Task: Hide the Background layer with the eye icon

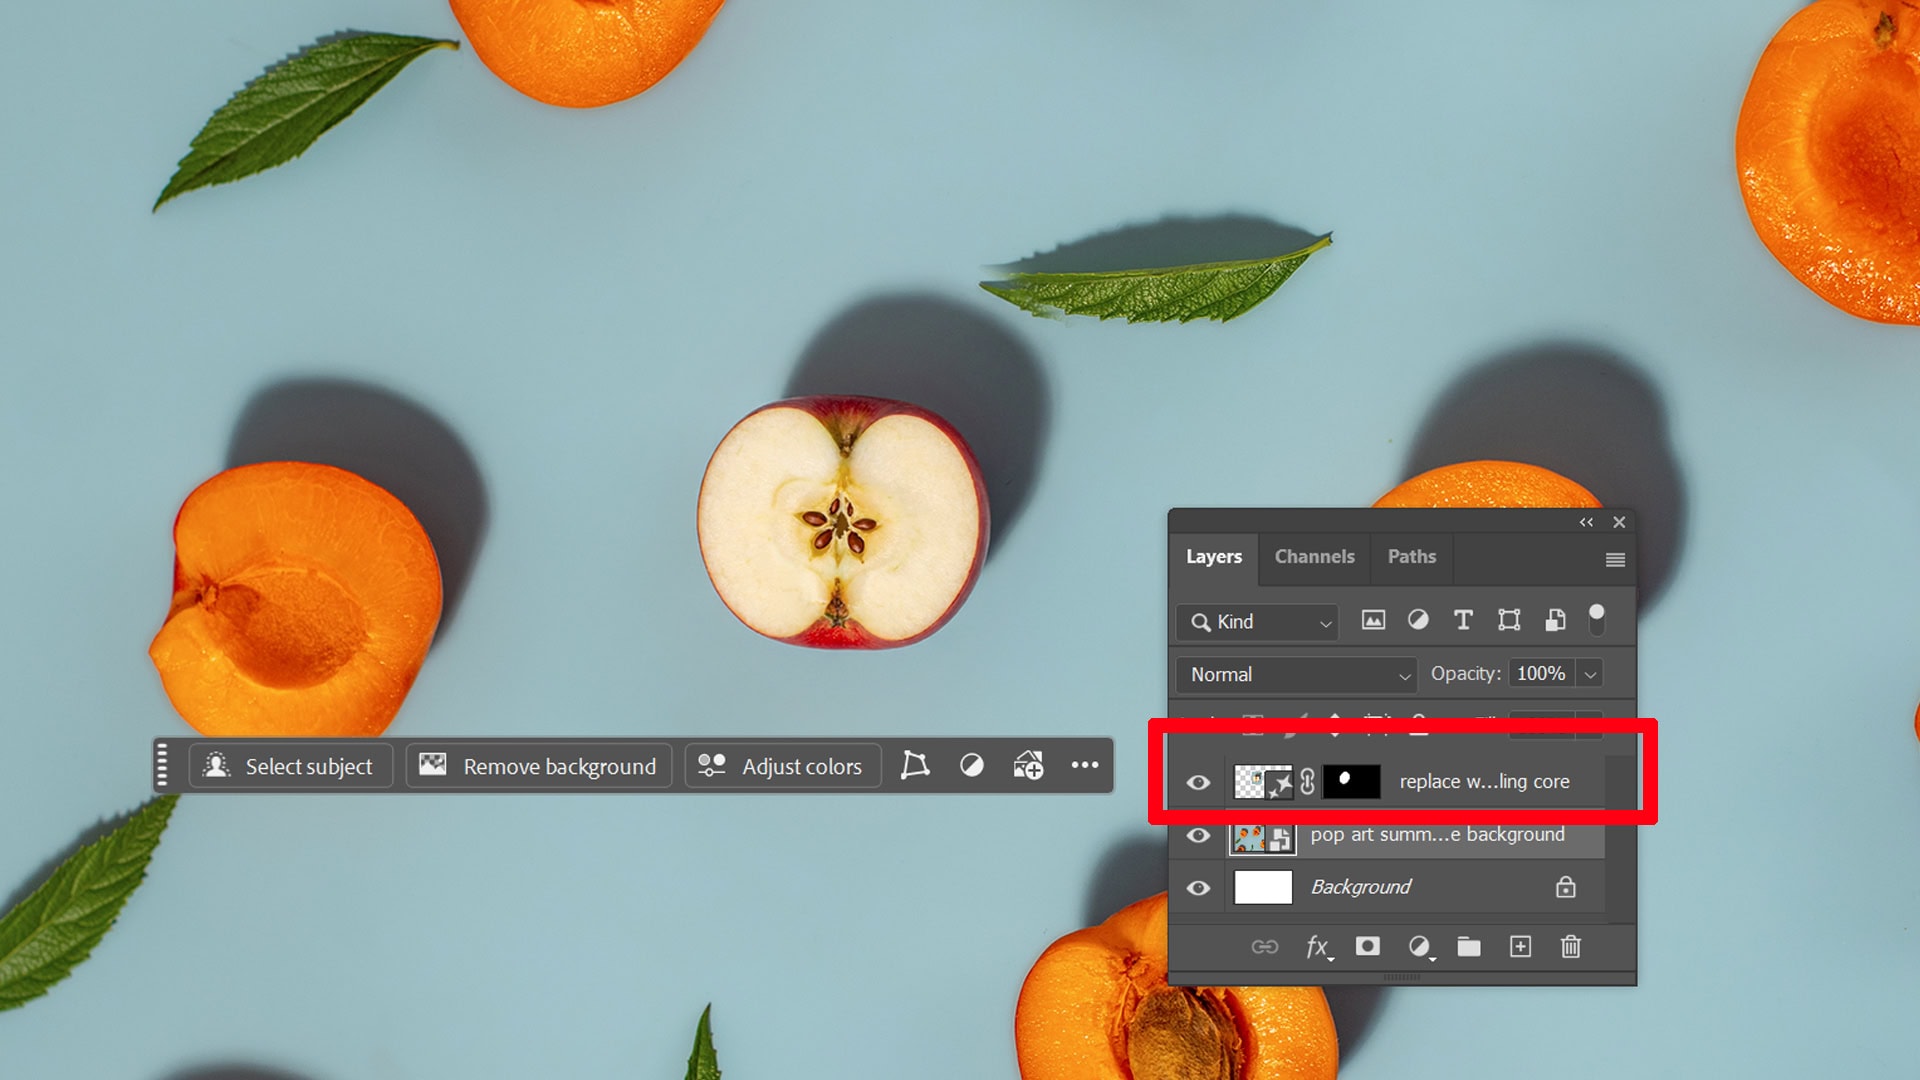Action: [1198, 888]
